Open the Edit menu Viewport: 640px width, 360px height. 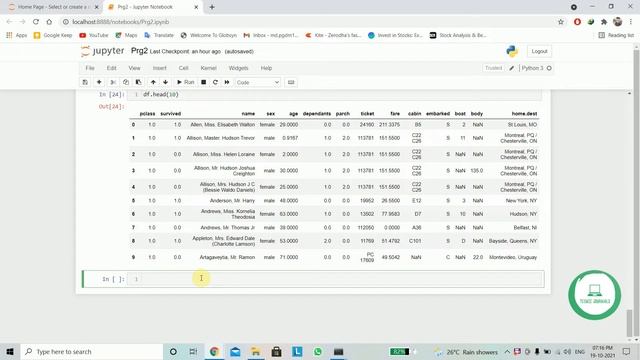point(111,68)
